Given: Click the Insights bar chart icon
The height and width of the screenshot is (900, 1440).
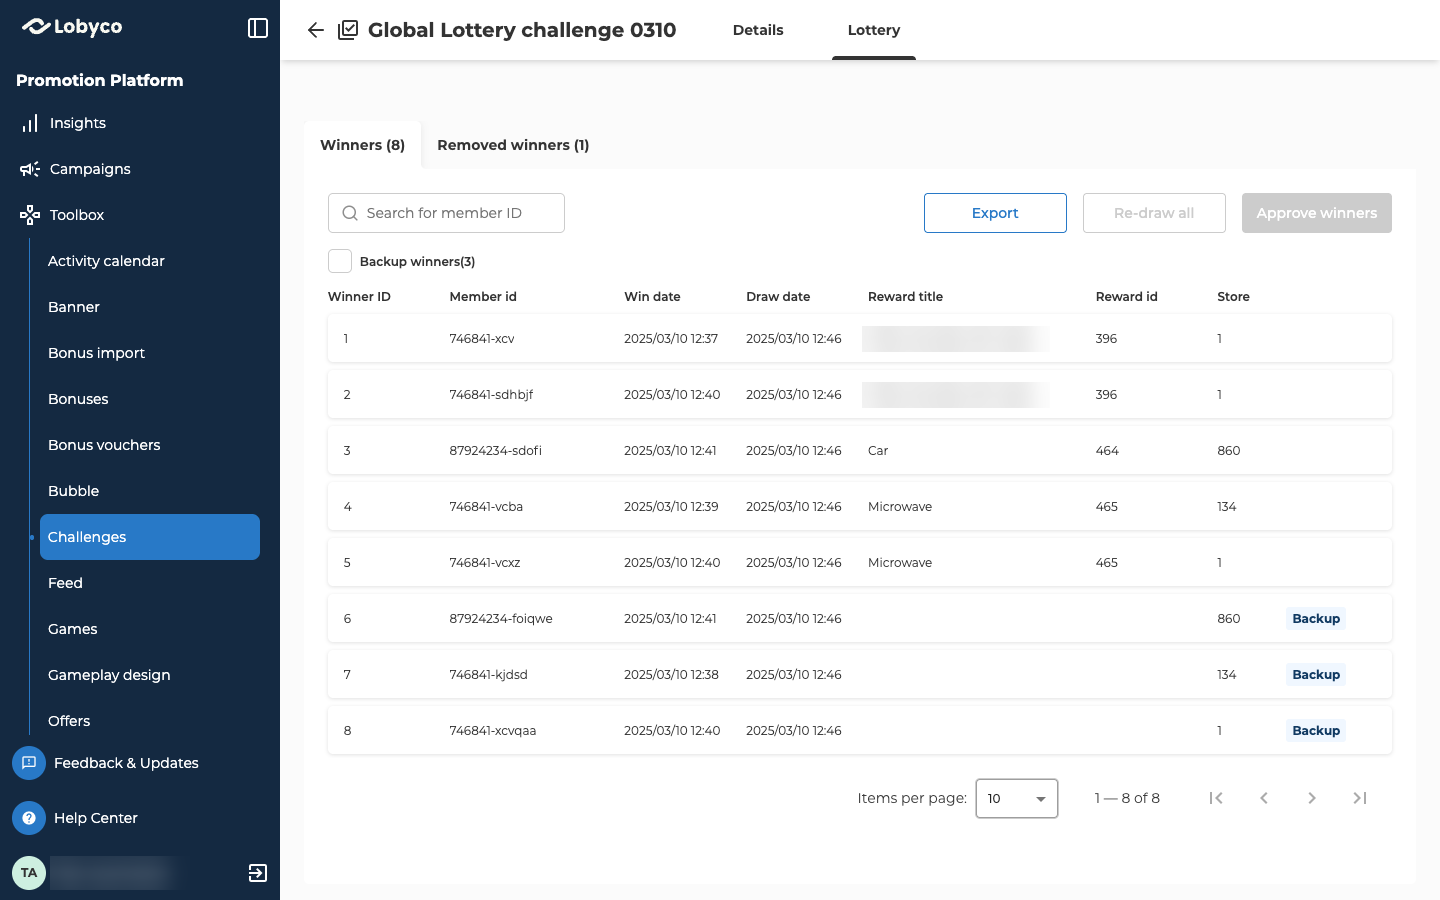Looking at the screenshot, I should (30, 123).
